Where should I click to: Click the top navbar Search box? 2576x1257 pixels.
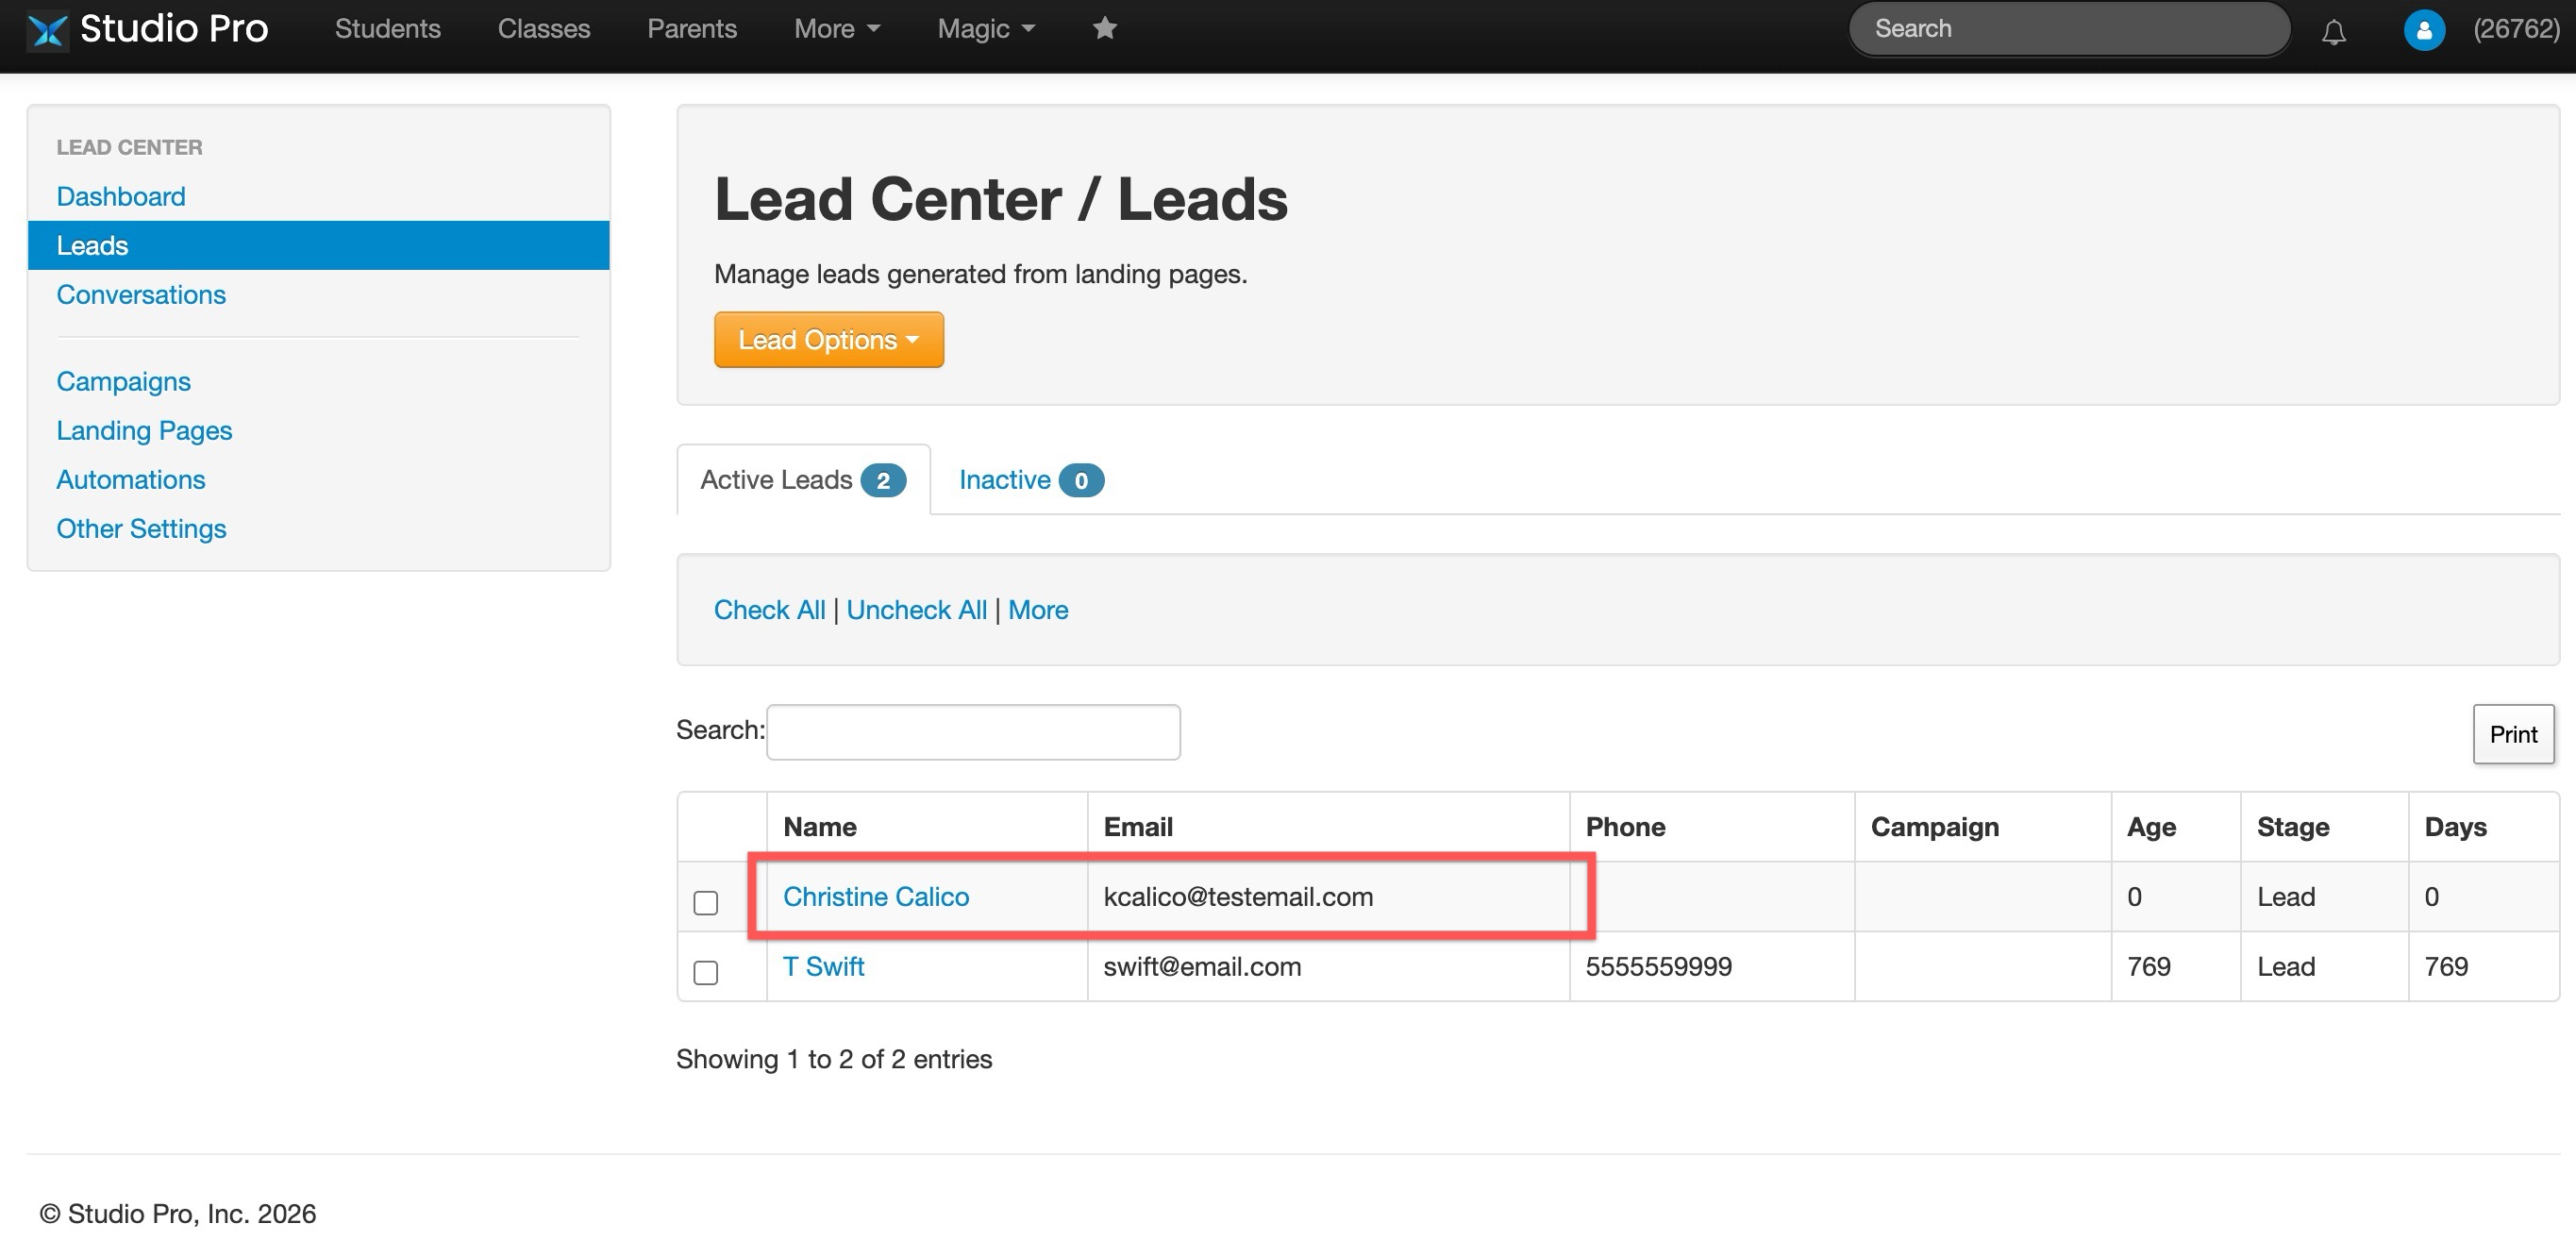tap(2068, 29)
